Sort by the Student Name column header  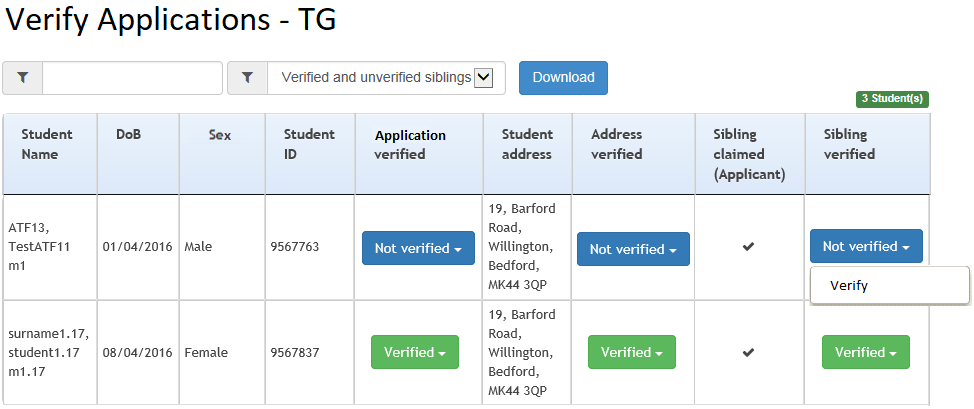pyautogui.click(x=47, y=144)
